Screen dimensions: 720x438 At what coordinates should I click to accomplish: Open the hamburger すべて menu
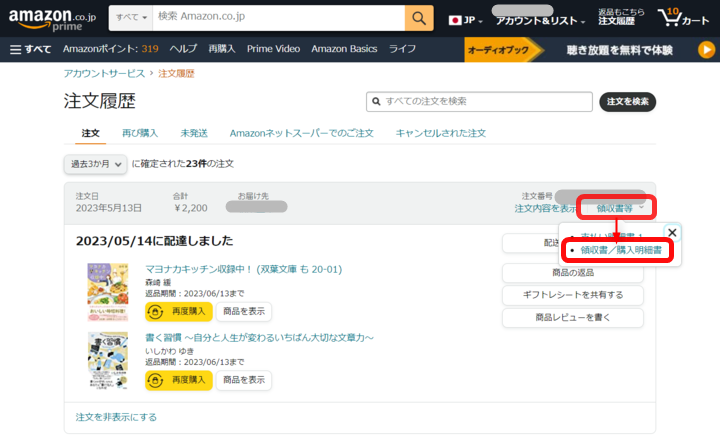pos(30,49)
